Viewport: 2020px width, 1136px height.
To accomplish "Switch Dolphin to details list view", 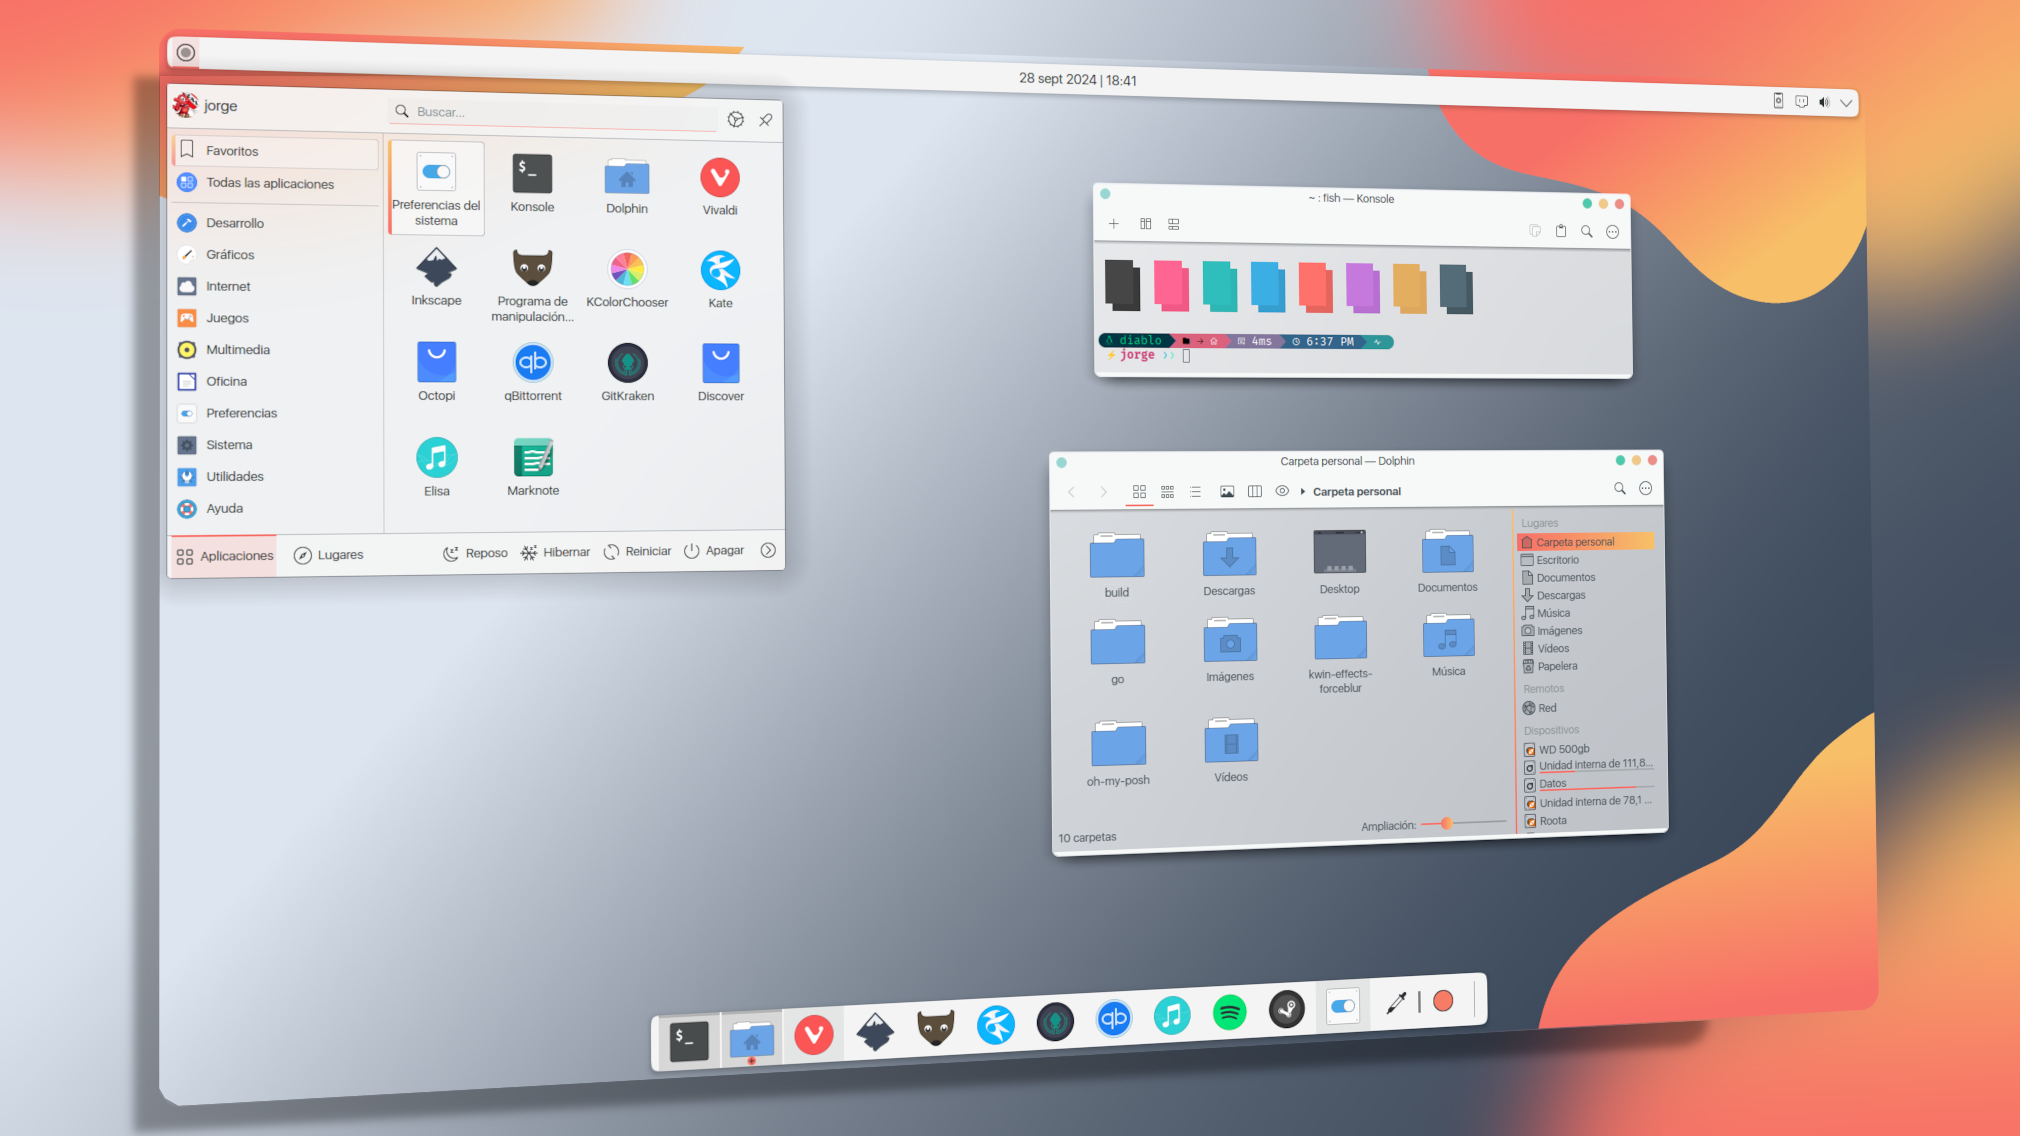I will (x=1195, y=491).
